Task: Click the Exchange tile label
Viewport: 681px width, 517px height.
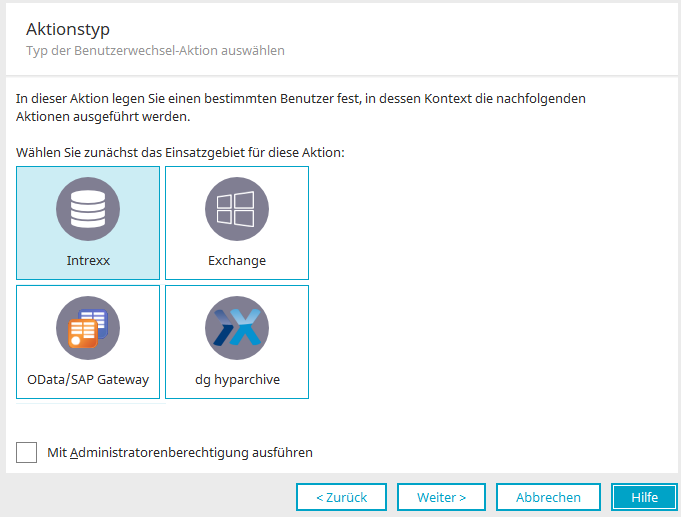Action: (x=237, y=260)
